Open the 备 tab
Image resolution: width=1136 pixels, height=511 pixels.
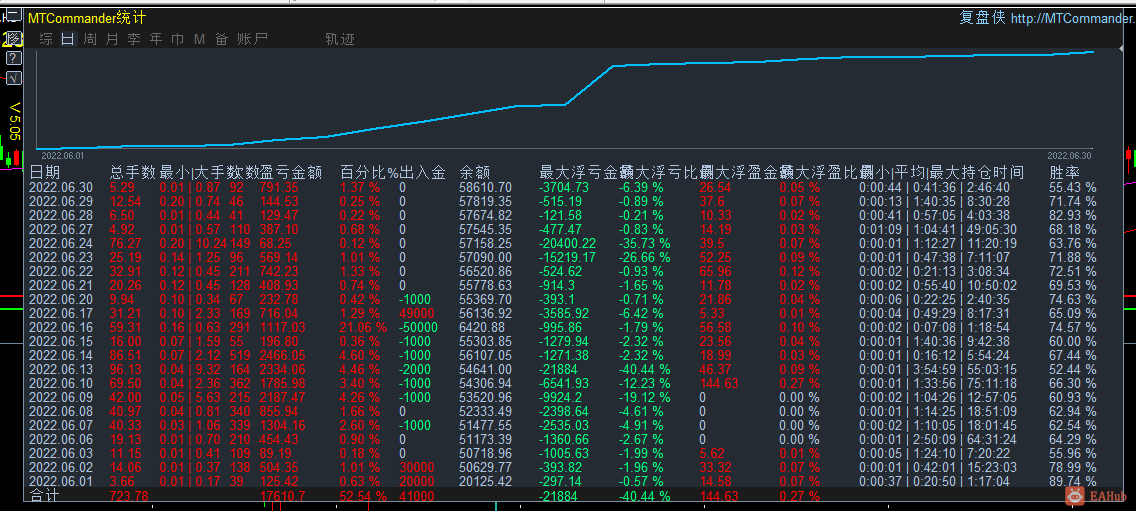coord(222,39)
